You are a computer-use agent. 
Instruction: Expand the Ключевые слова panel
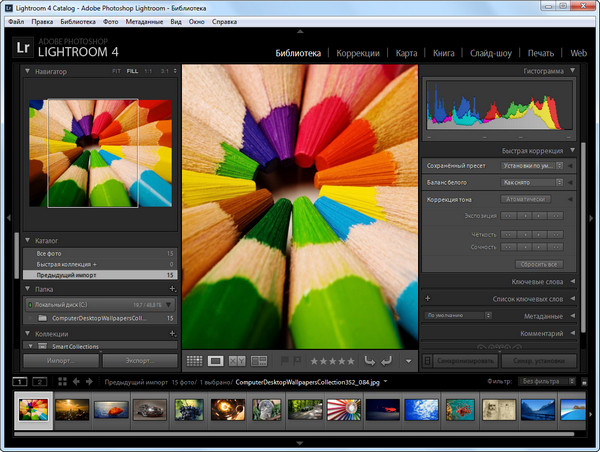click(572, 281)
